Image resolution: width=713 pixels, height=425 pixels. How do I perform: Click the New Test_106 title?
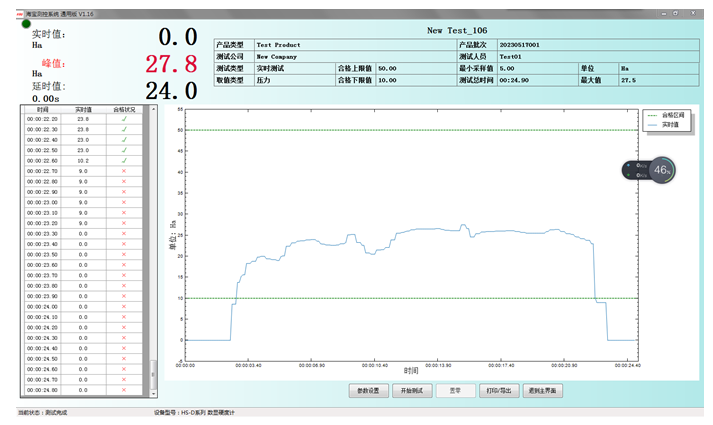tap(457, 30)
